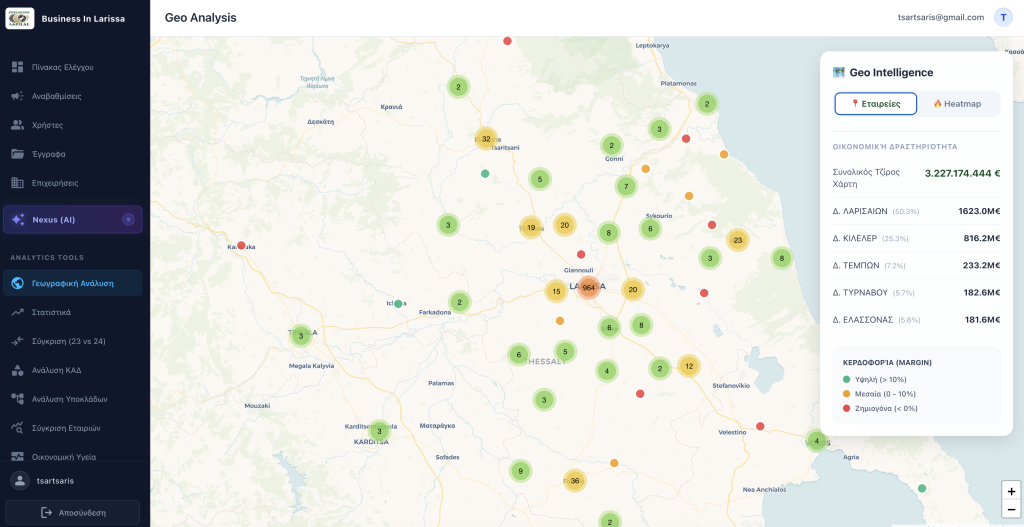Click the Έγγραφα folder icon
The image size is (1024, 527).
pos(18,154)
